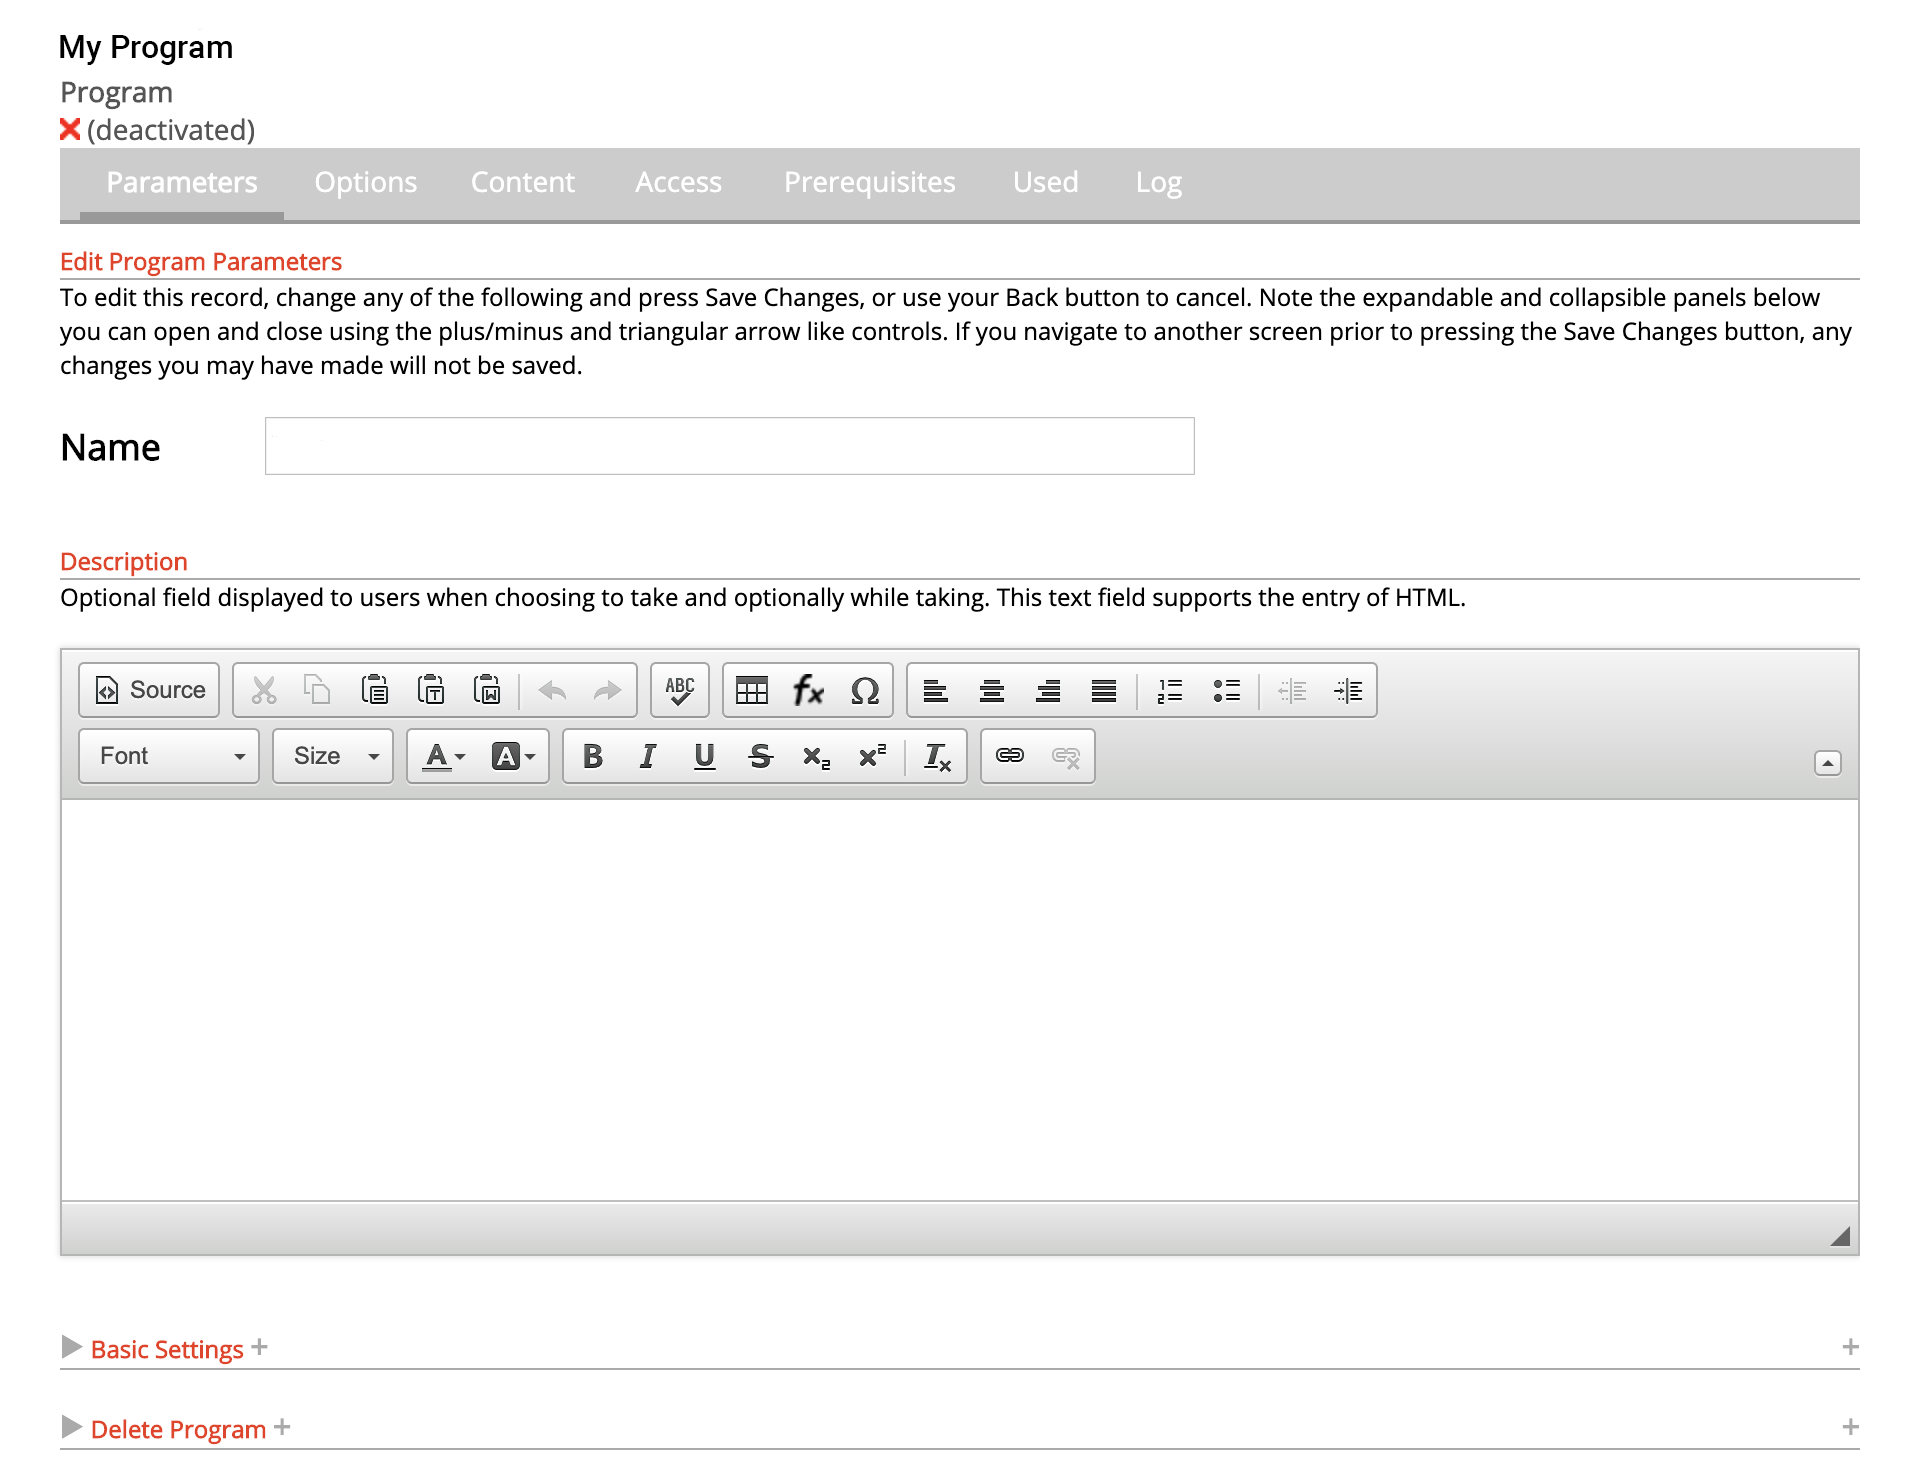Toggle subscript formatting
The width and height of the screenshot is (1920, 1472).
point(816,756)
